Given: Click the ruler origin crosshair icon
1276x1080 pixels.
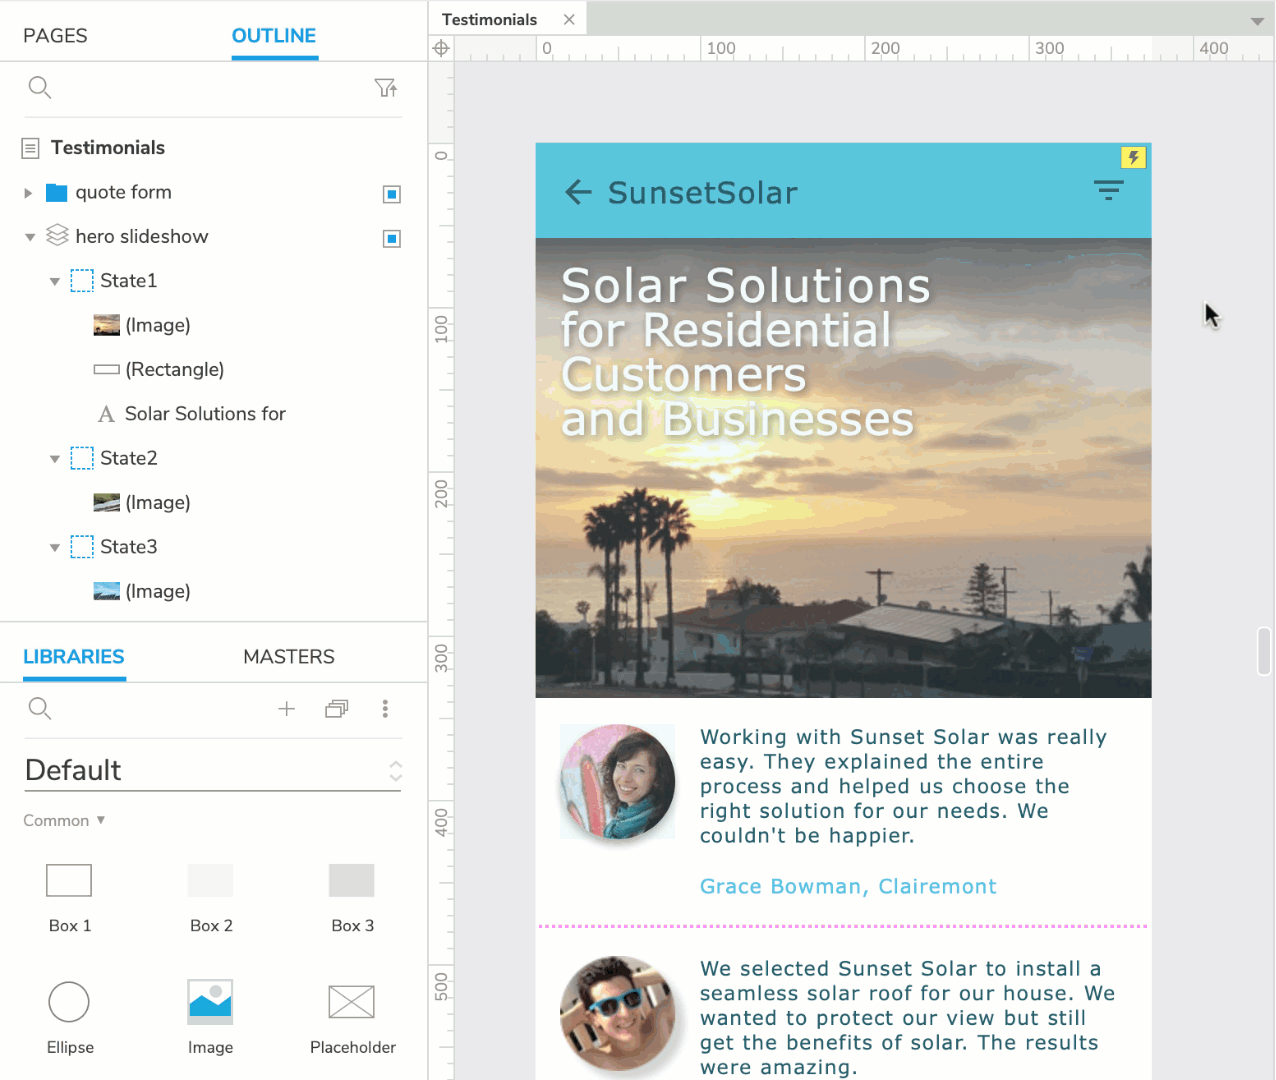Looking at the screenshot, I should click(x=440, y=47).
